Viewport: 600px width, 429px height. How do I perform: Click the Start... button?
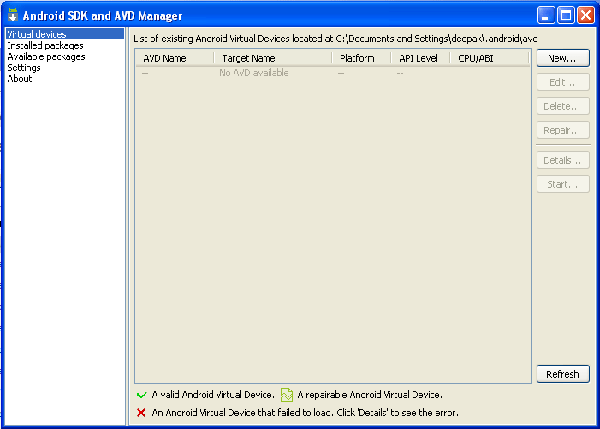pos(562,184)
